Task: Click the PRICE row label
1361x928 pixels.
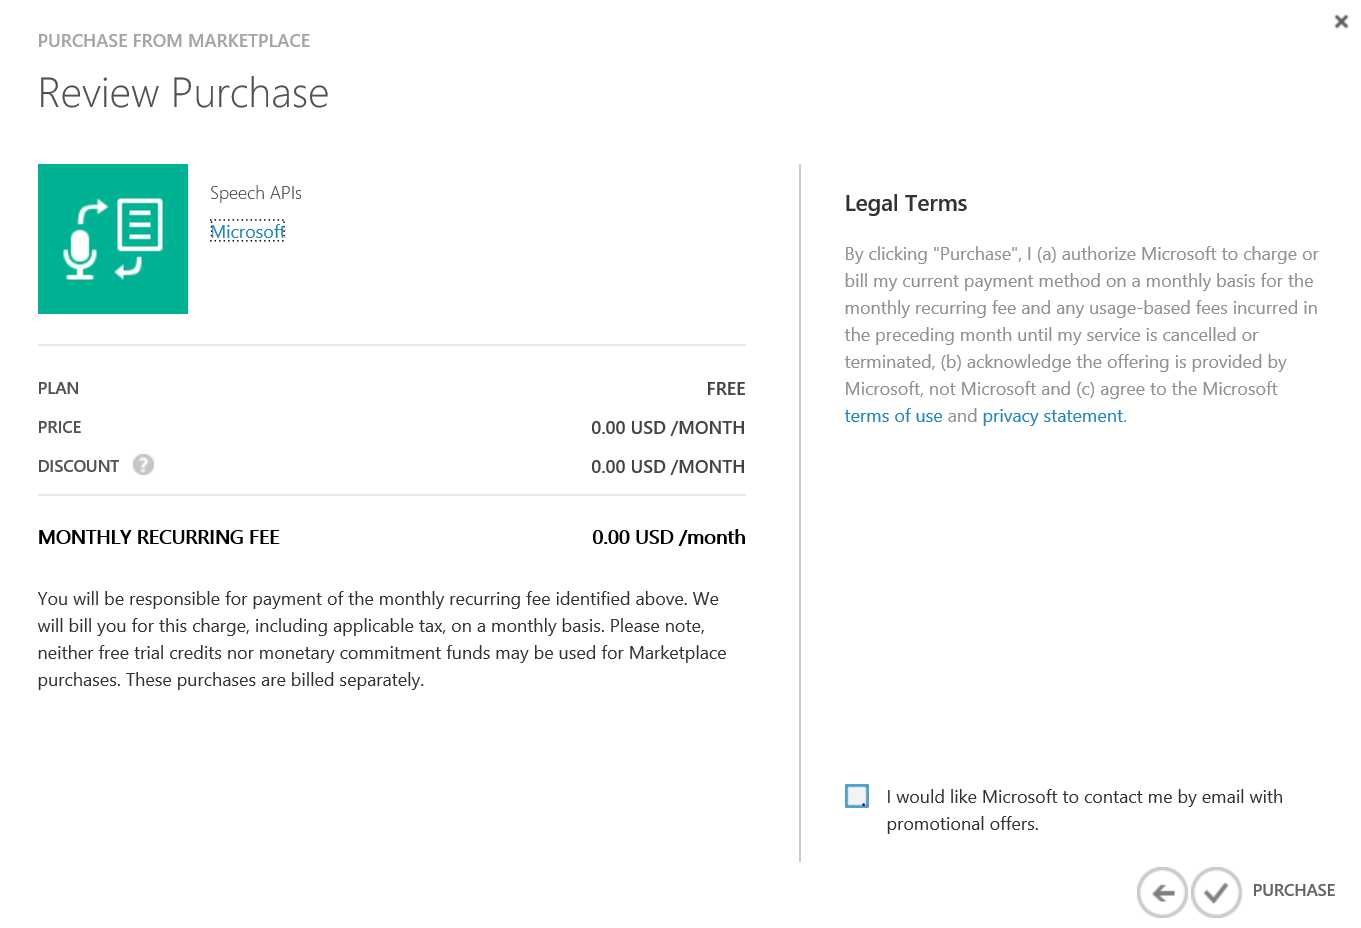Action: [60, 427]
